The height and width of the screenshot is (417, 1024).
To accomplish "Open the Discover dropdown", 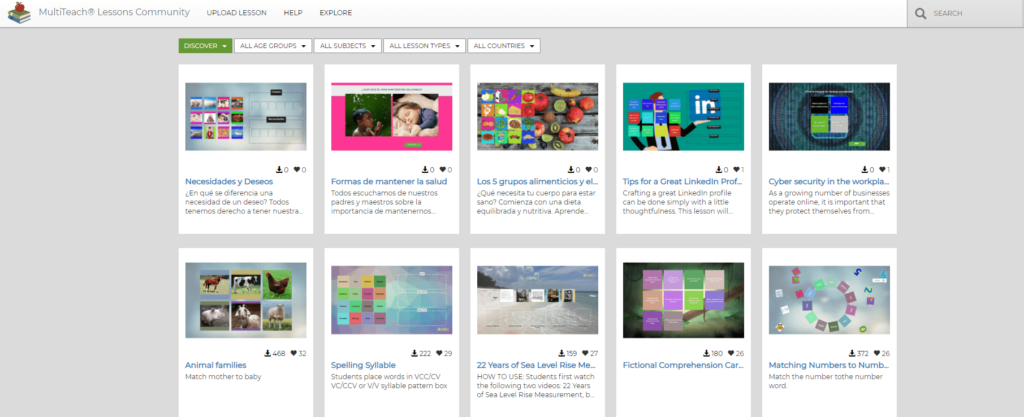I will coord(205,46).
